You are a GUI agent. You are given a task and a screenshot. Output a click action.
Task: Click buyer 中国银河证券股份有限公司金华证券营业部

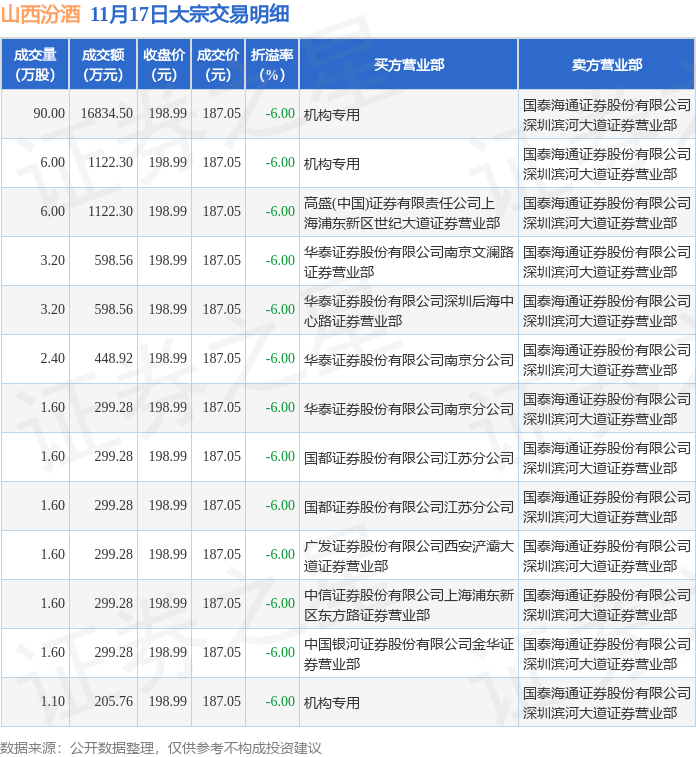(409, 654)
